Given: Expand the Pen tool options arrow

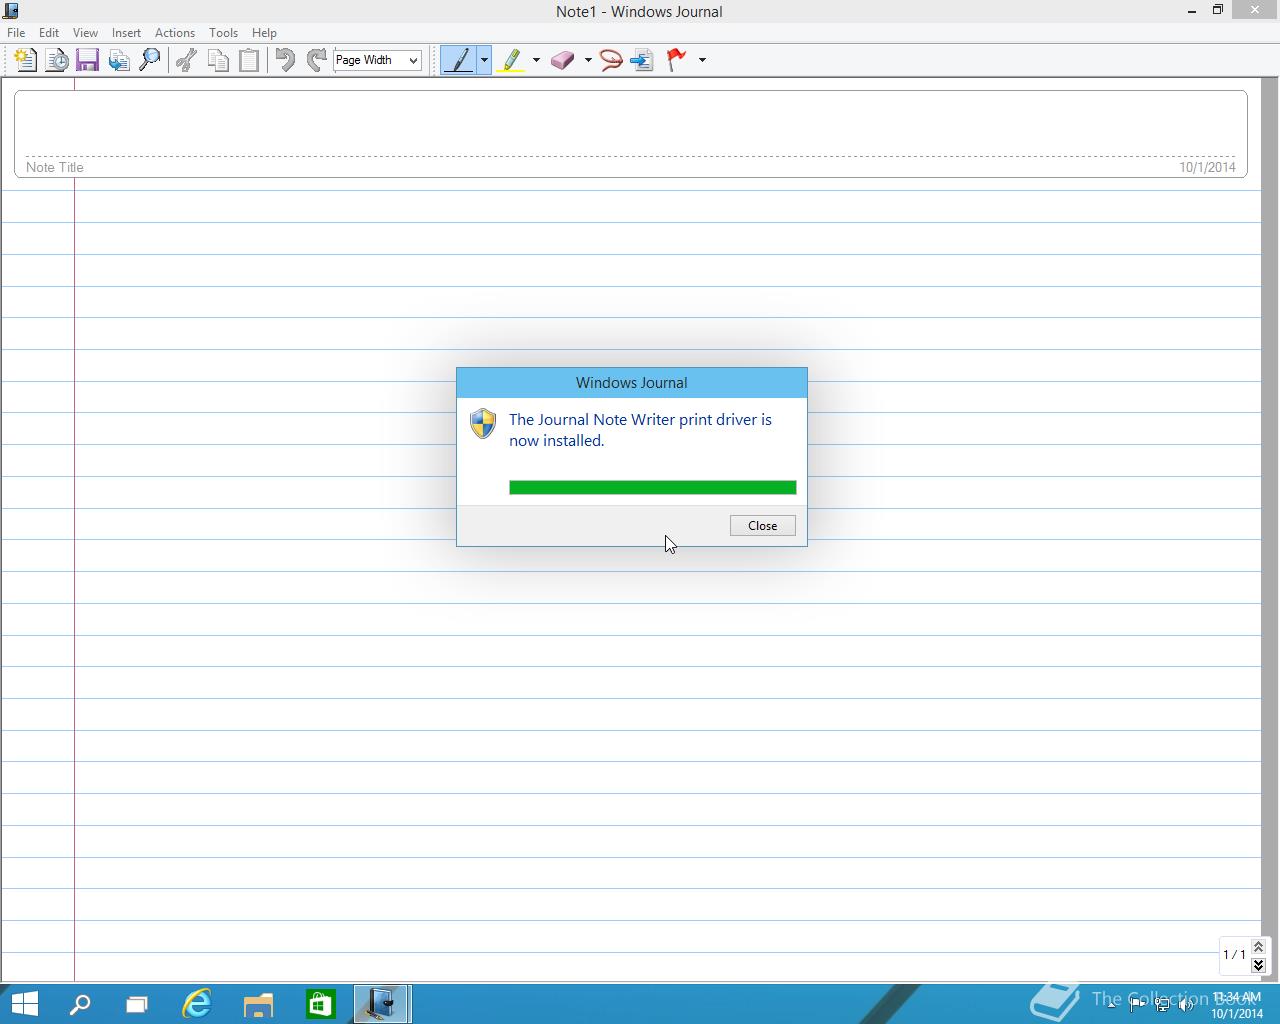Looking at the screenshot, I should click(484, 60).
